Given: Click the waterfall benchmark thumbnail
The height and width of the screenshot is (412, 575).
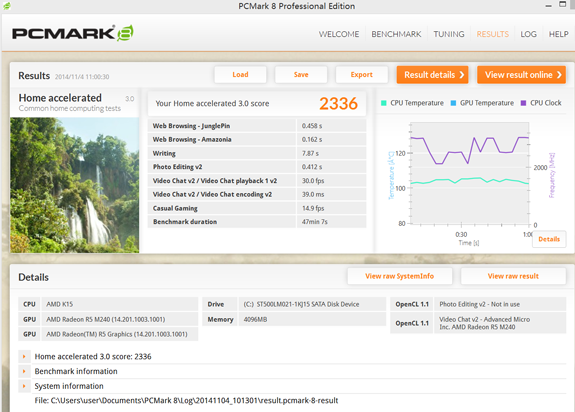Looking at the screenshot, I should pyautogui.click(x=74, y=185).
